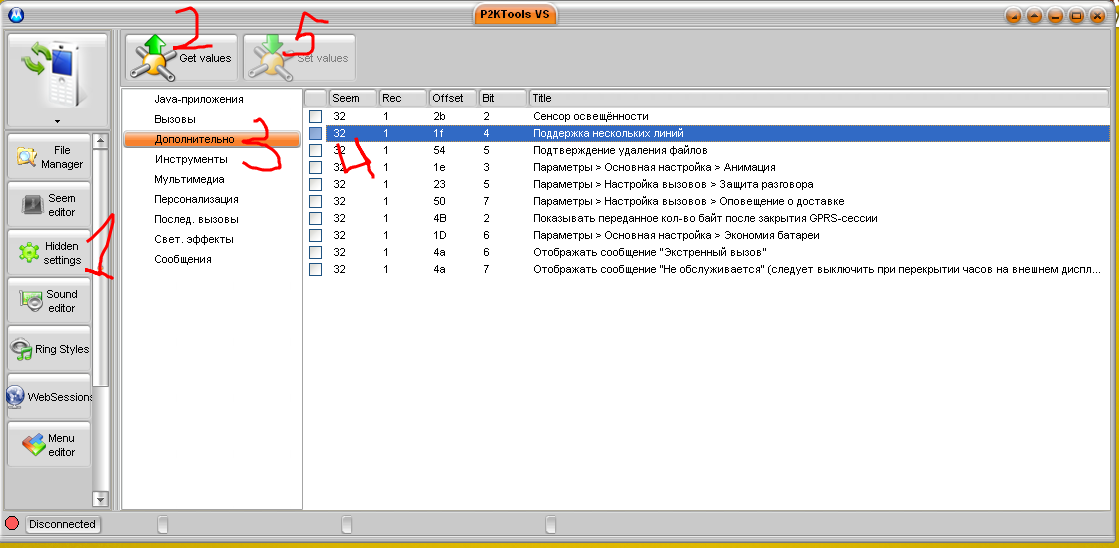Tick checkbox for Подтверждение удаления файлов
The image size is (1119, 548).
[x=315, y=150]
